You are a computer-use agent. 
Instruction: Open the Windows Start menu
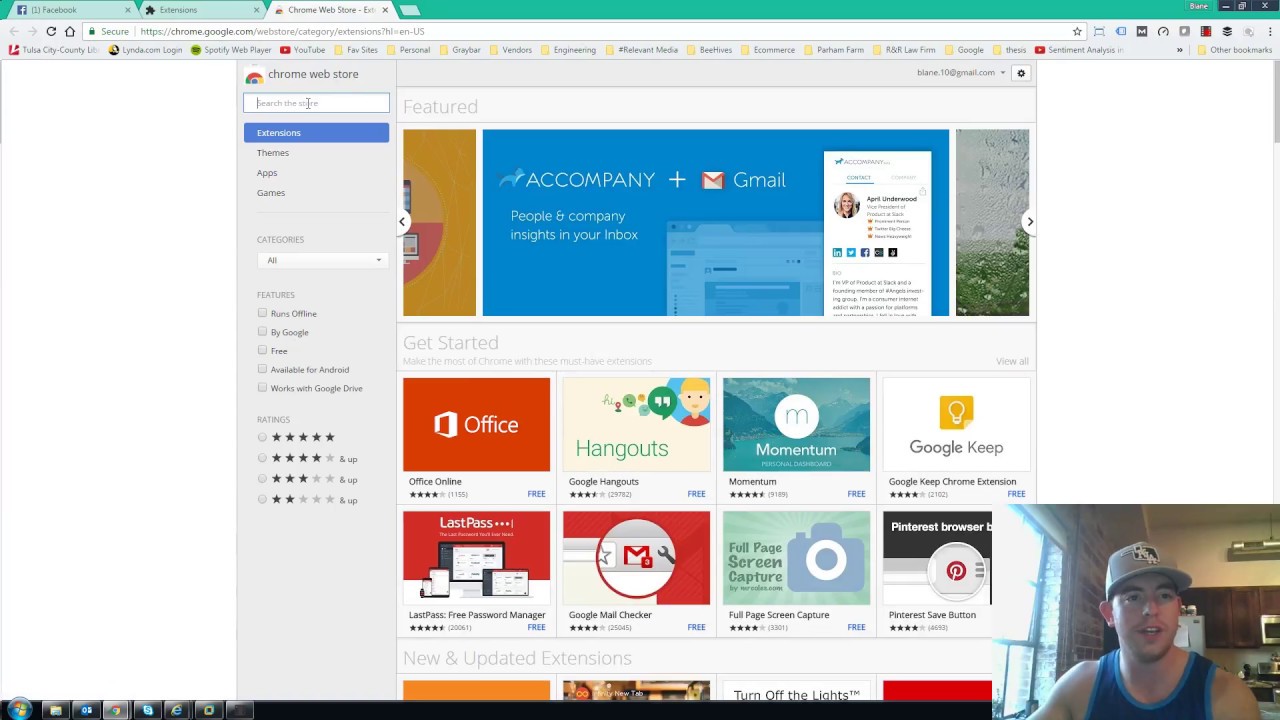pos(19,710)
